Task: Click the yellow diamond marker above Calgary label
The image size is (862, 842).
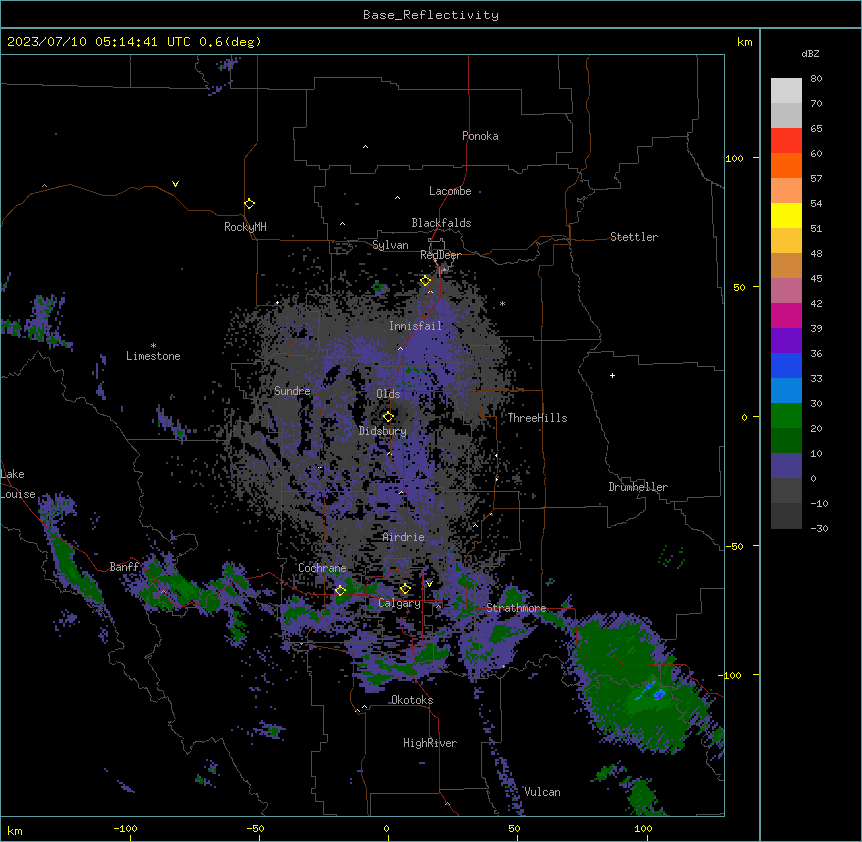Action: (405, 589)
